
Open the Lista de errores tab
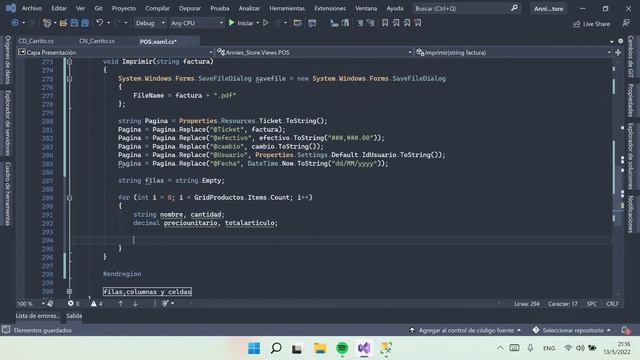tap(38, 316)
